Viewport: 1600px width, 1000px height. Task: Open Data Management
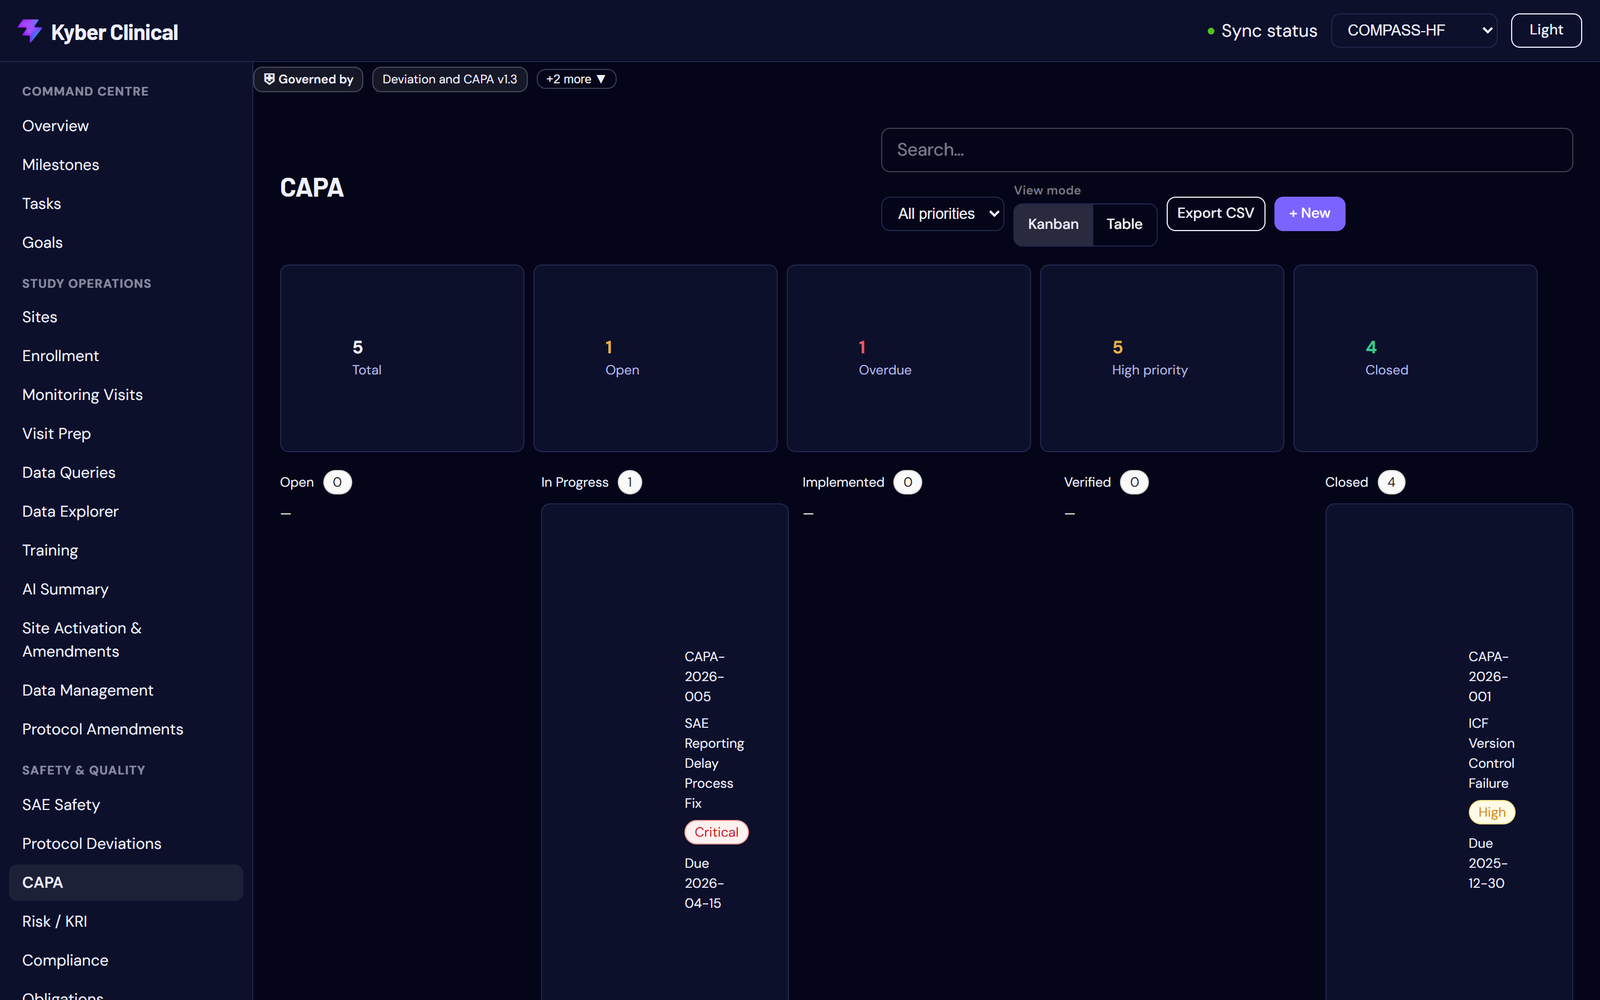click(x=126, y=691)
